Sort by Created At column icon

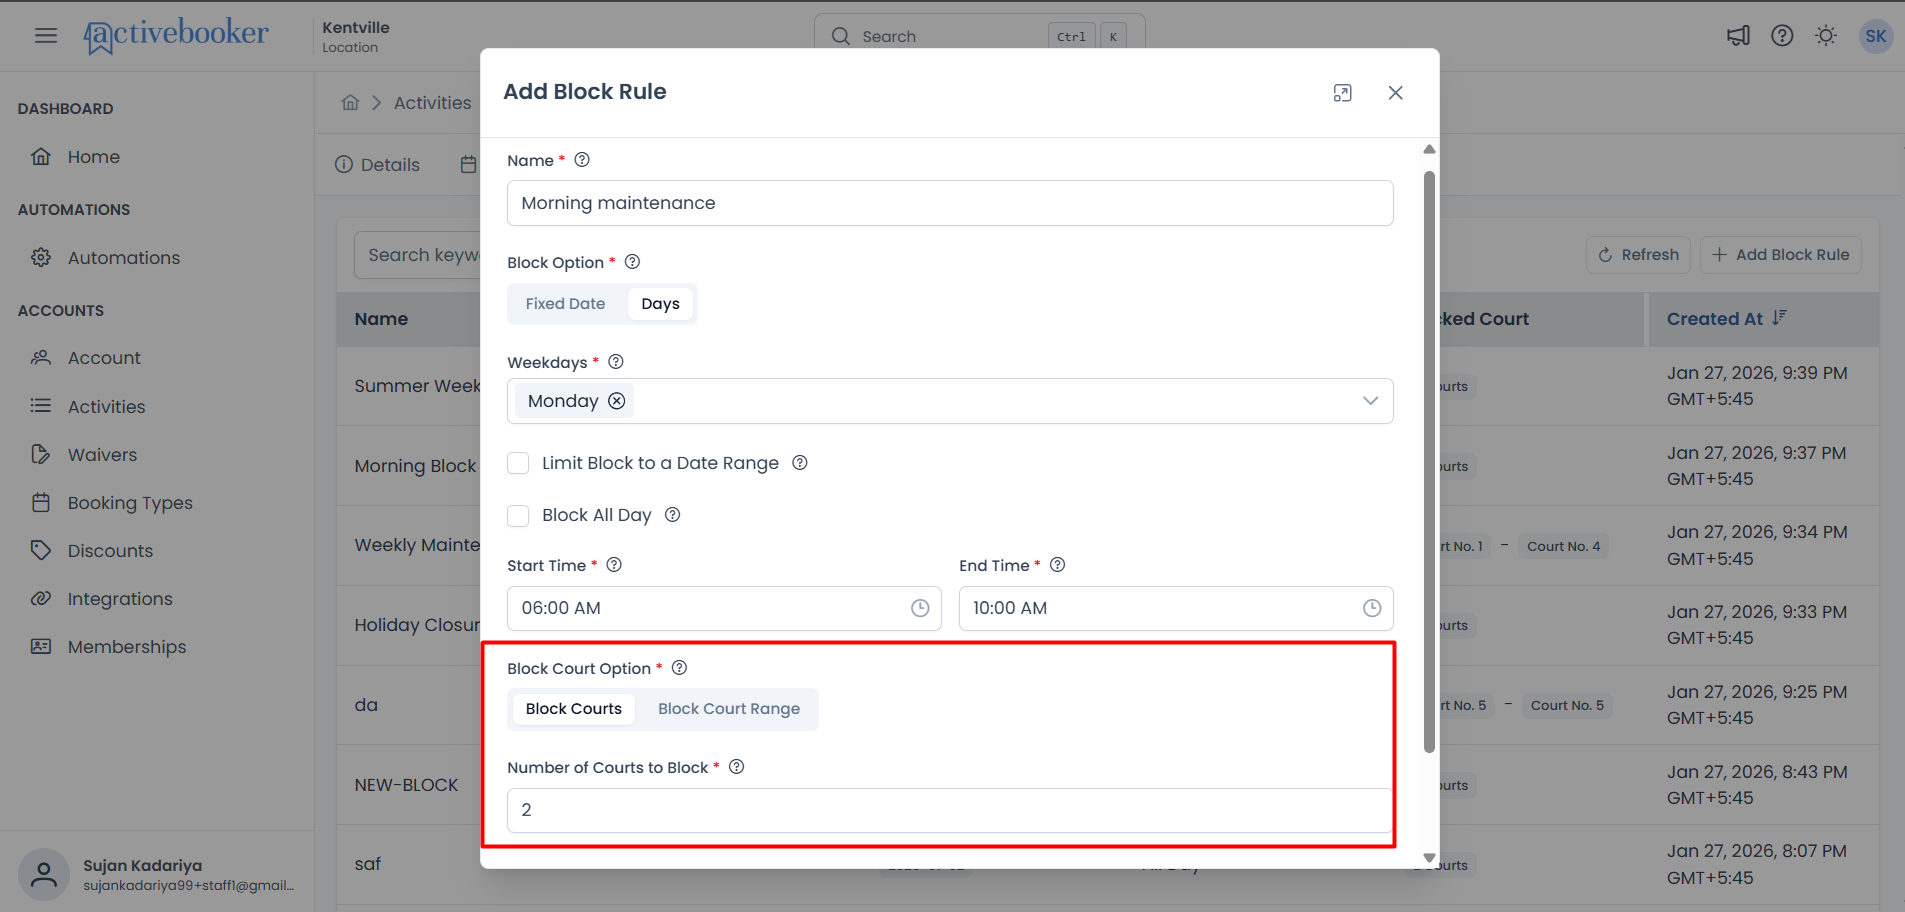click(x=1779, y=318)
